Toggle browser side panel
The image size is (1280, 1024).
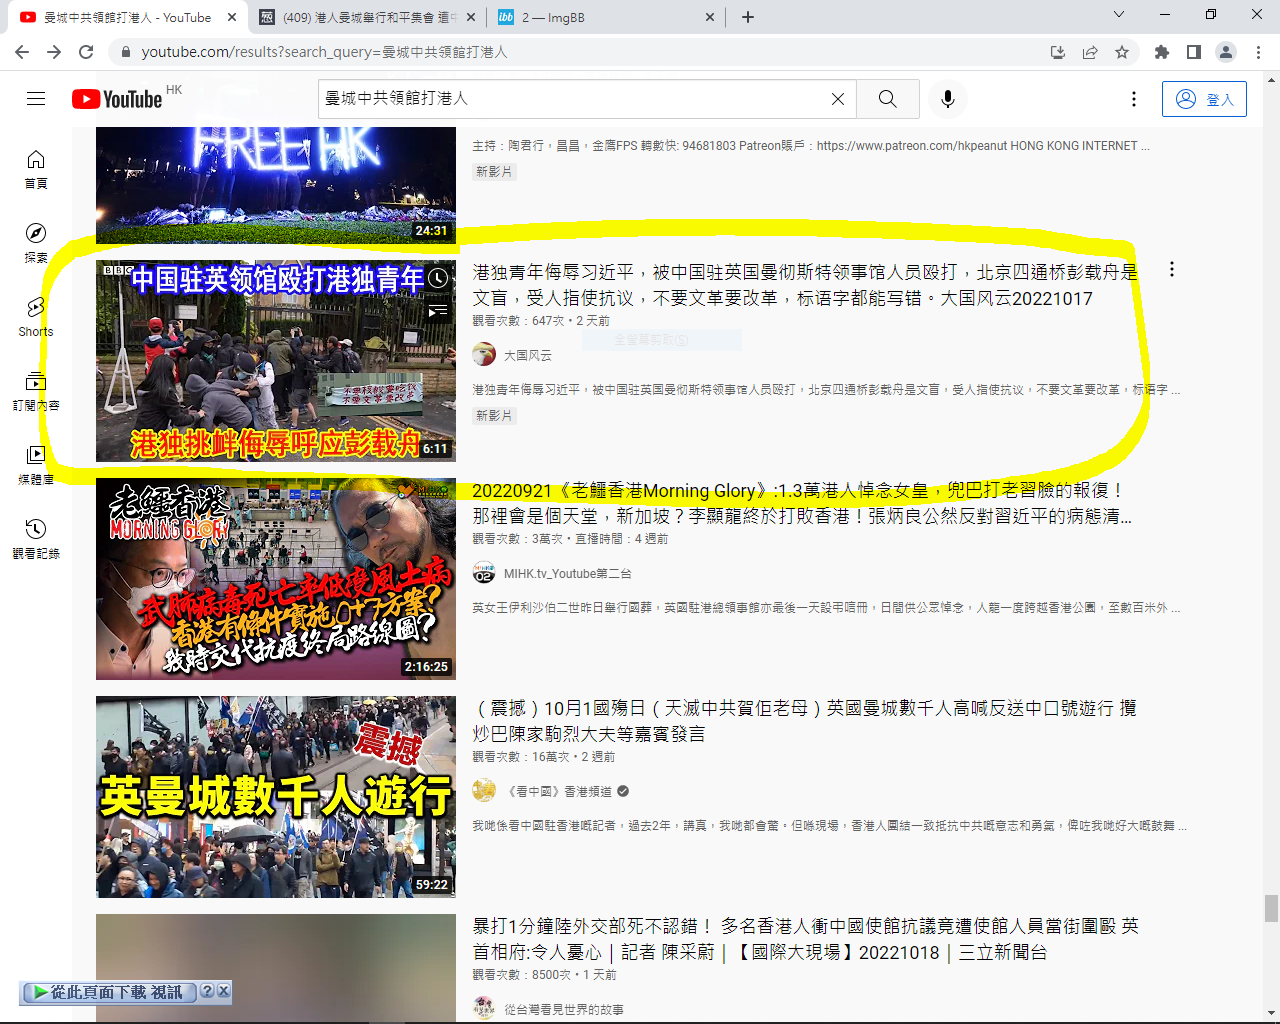tap(1194, 52)
